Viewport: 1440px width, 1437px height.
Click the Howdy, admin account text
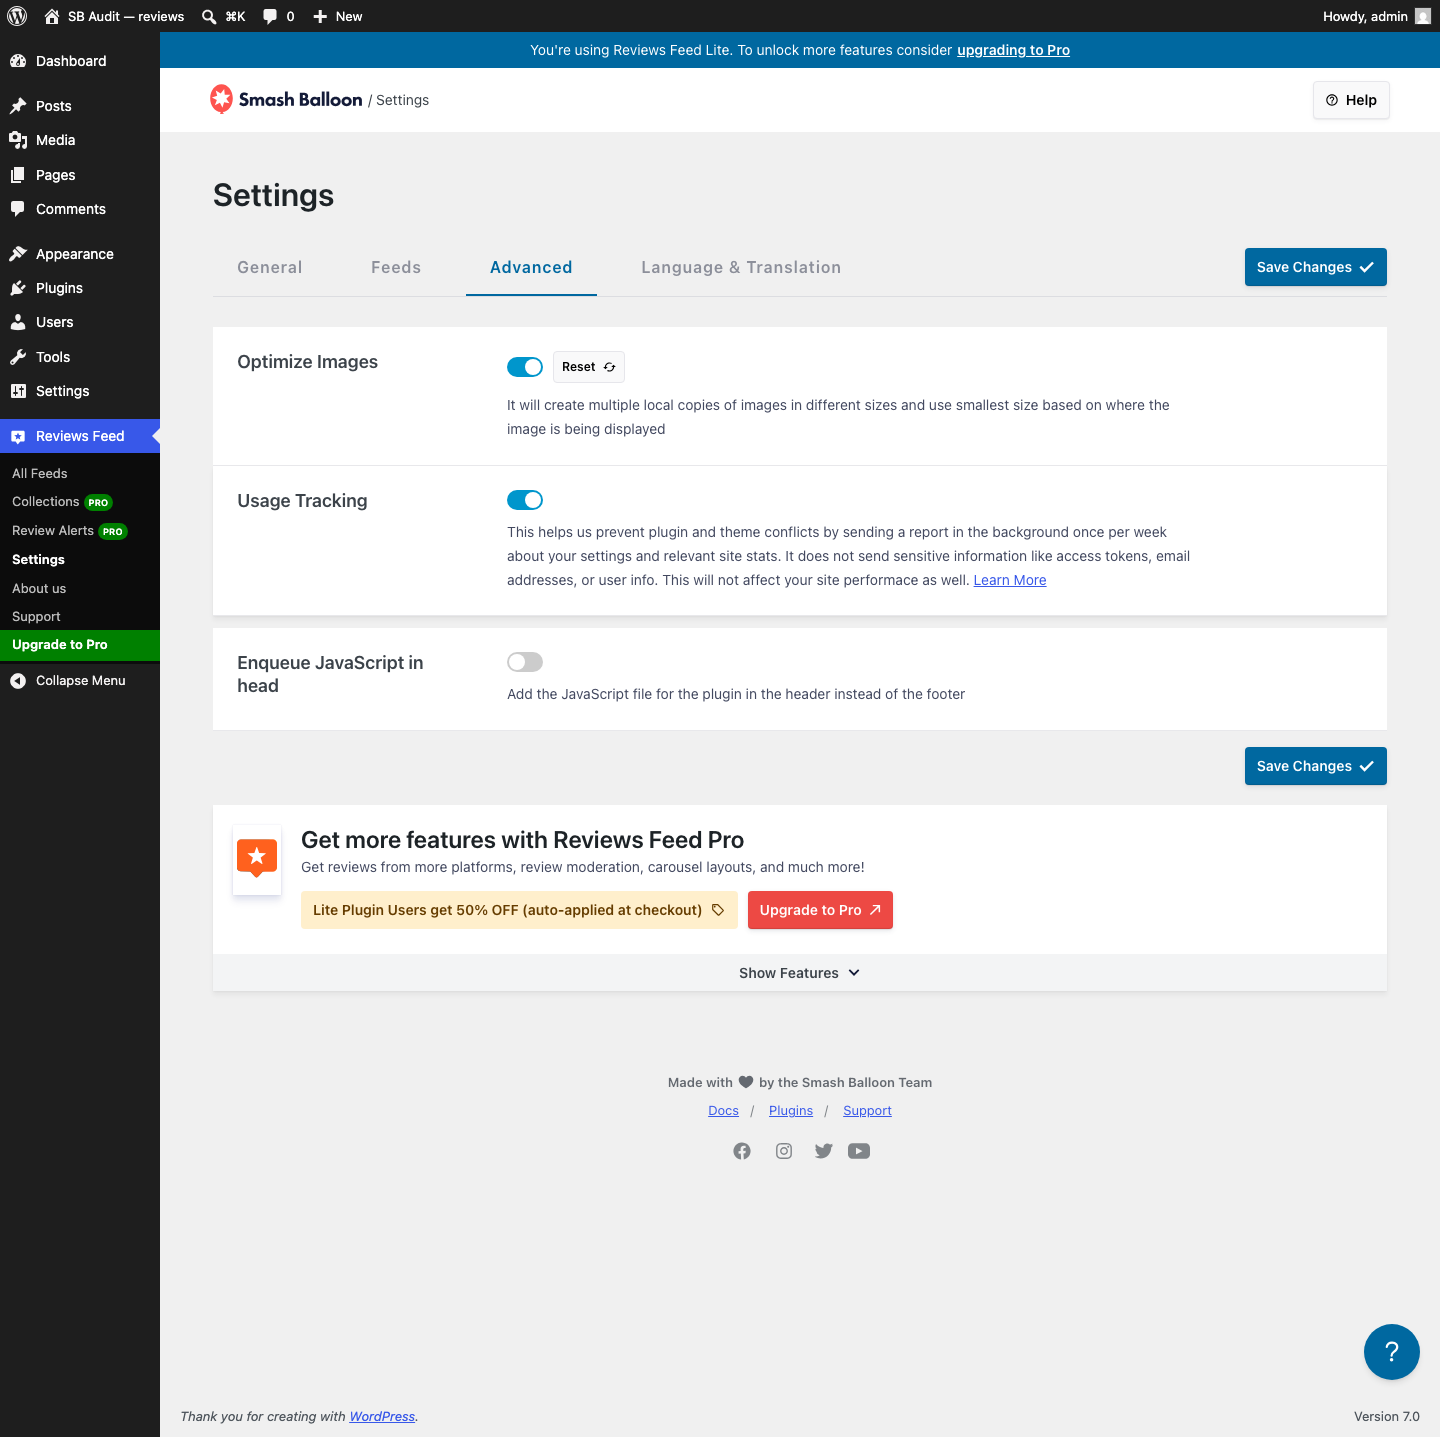tap(1365, 16)
